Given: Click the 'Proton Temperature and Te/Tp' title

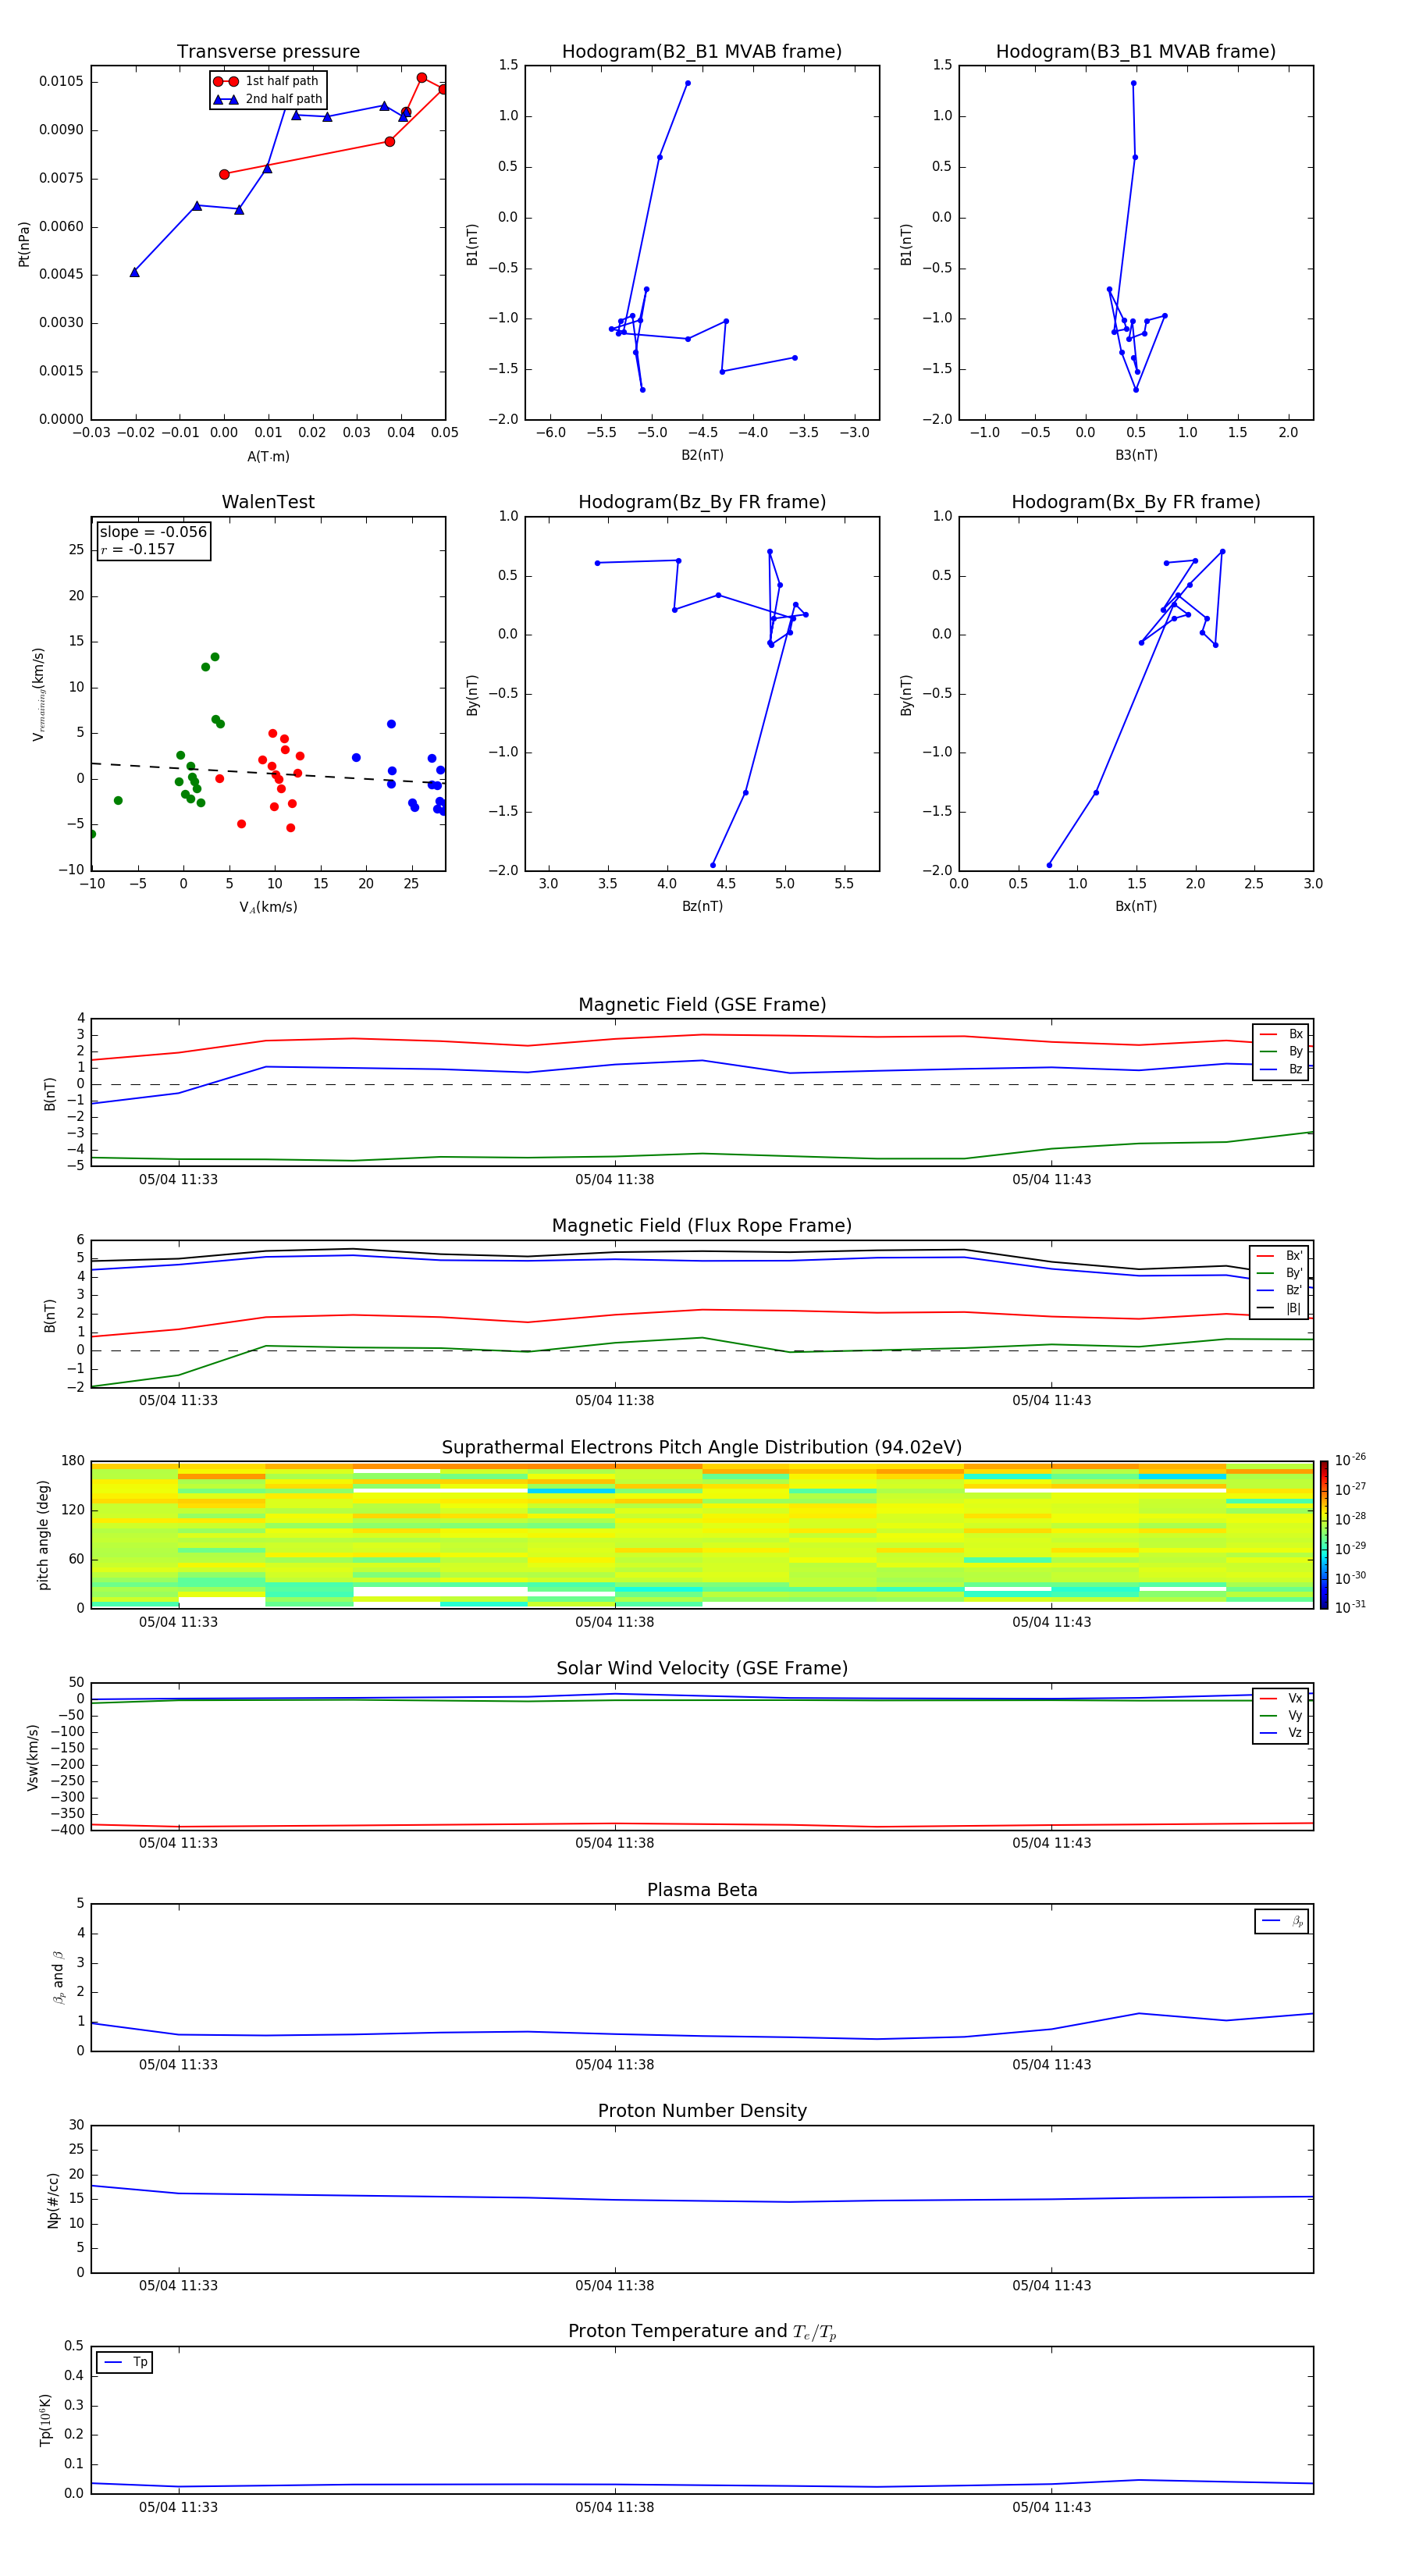Looking at the screenshot, I should 702,2332.
